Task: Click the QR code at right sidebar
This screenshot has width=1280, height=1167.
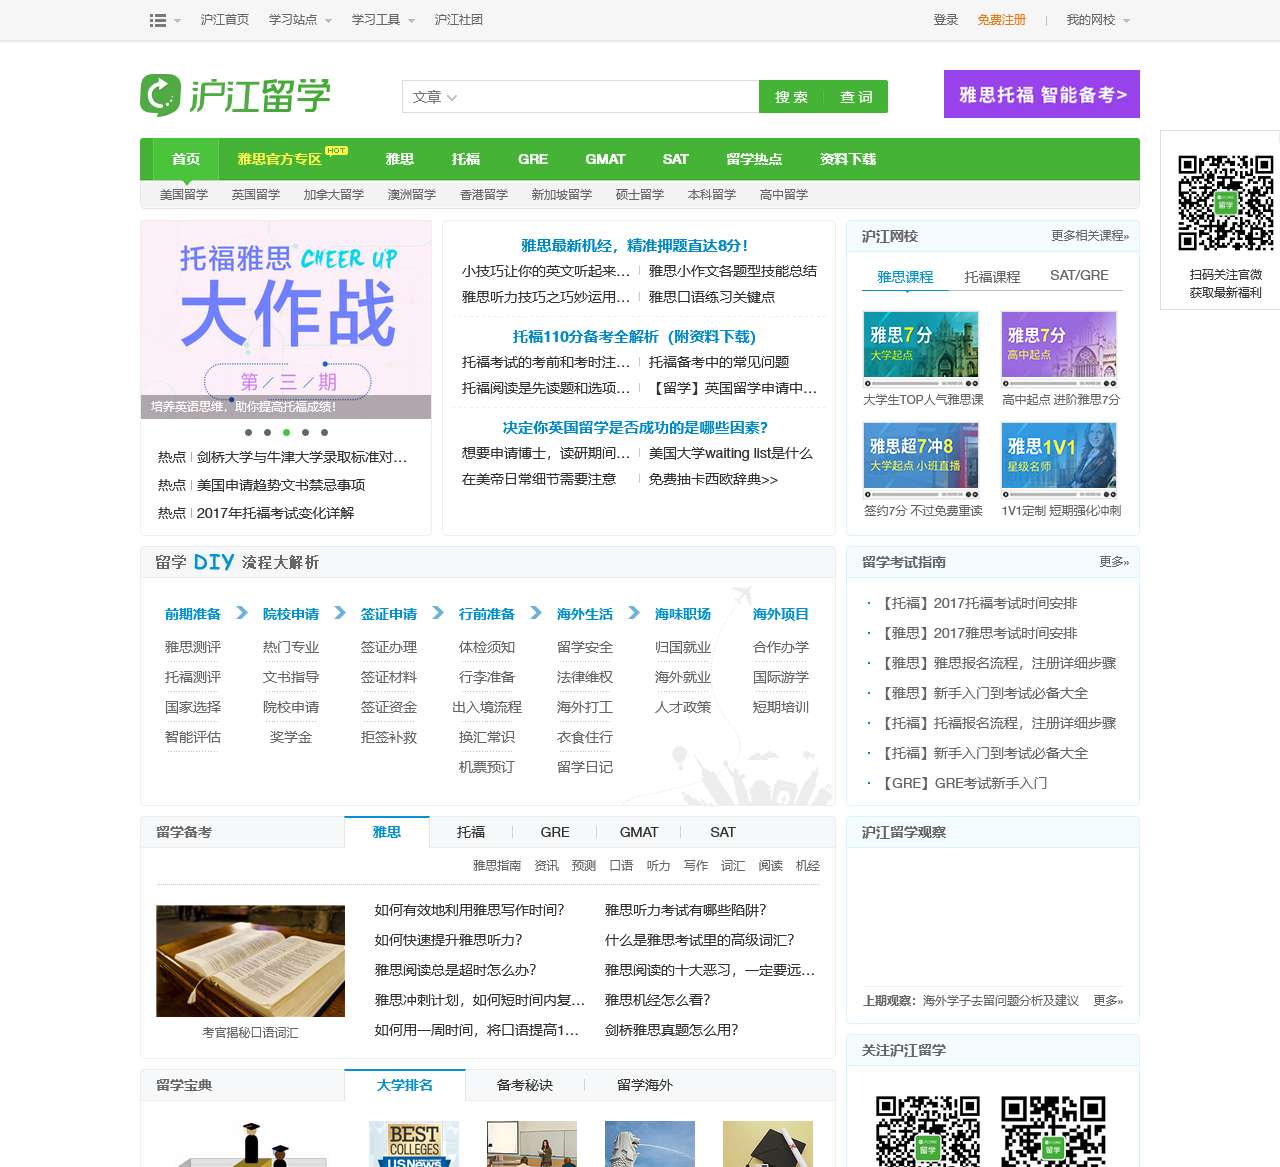Action: coord(1225,203)
